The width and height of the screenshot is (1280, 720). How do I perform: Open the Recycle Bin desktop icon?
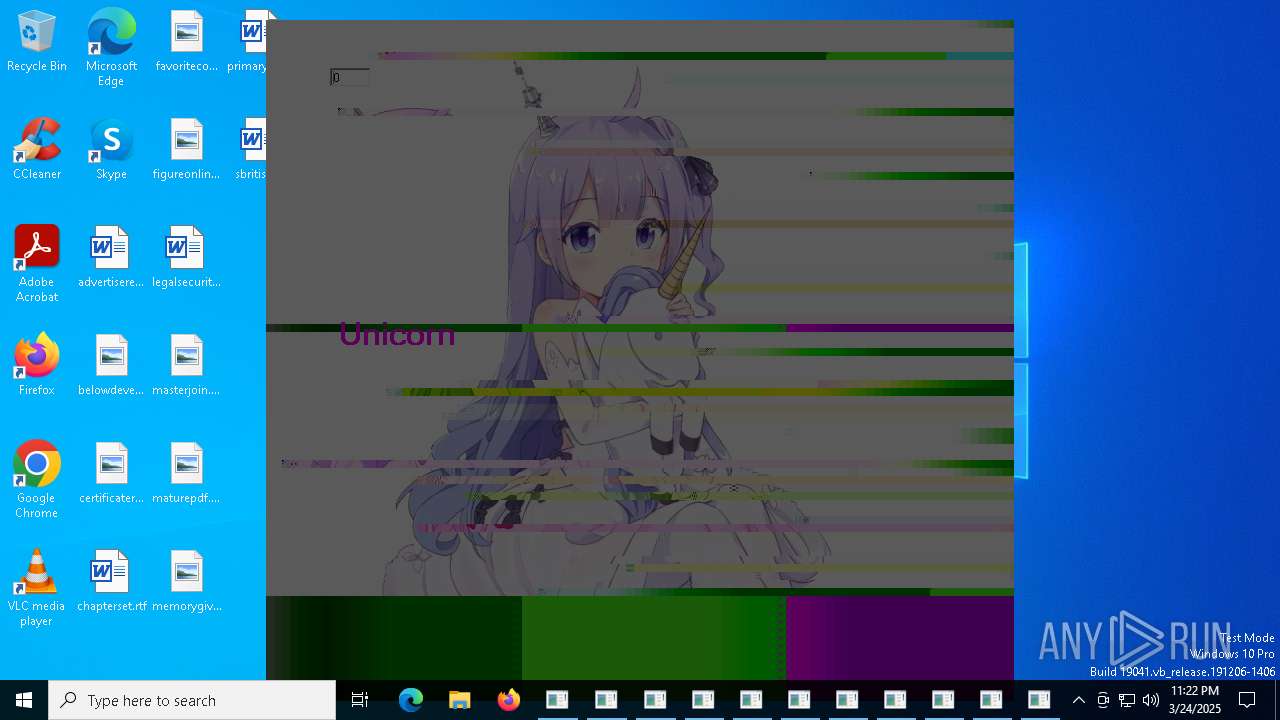[x=37, y=42]
